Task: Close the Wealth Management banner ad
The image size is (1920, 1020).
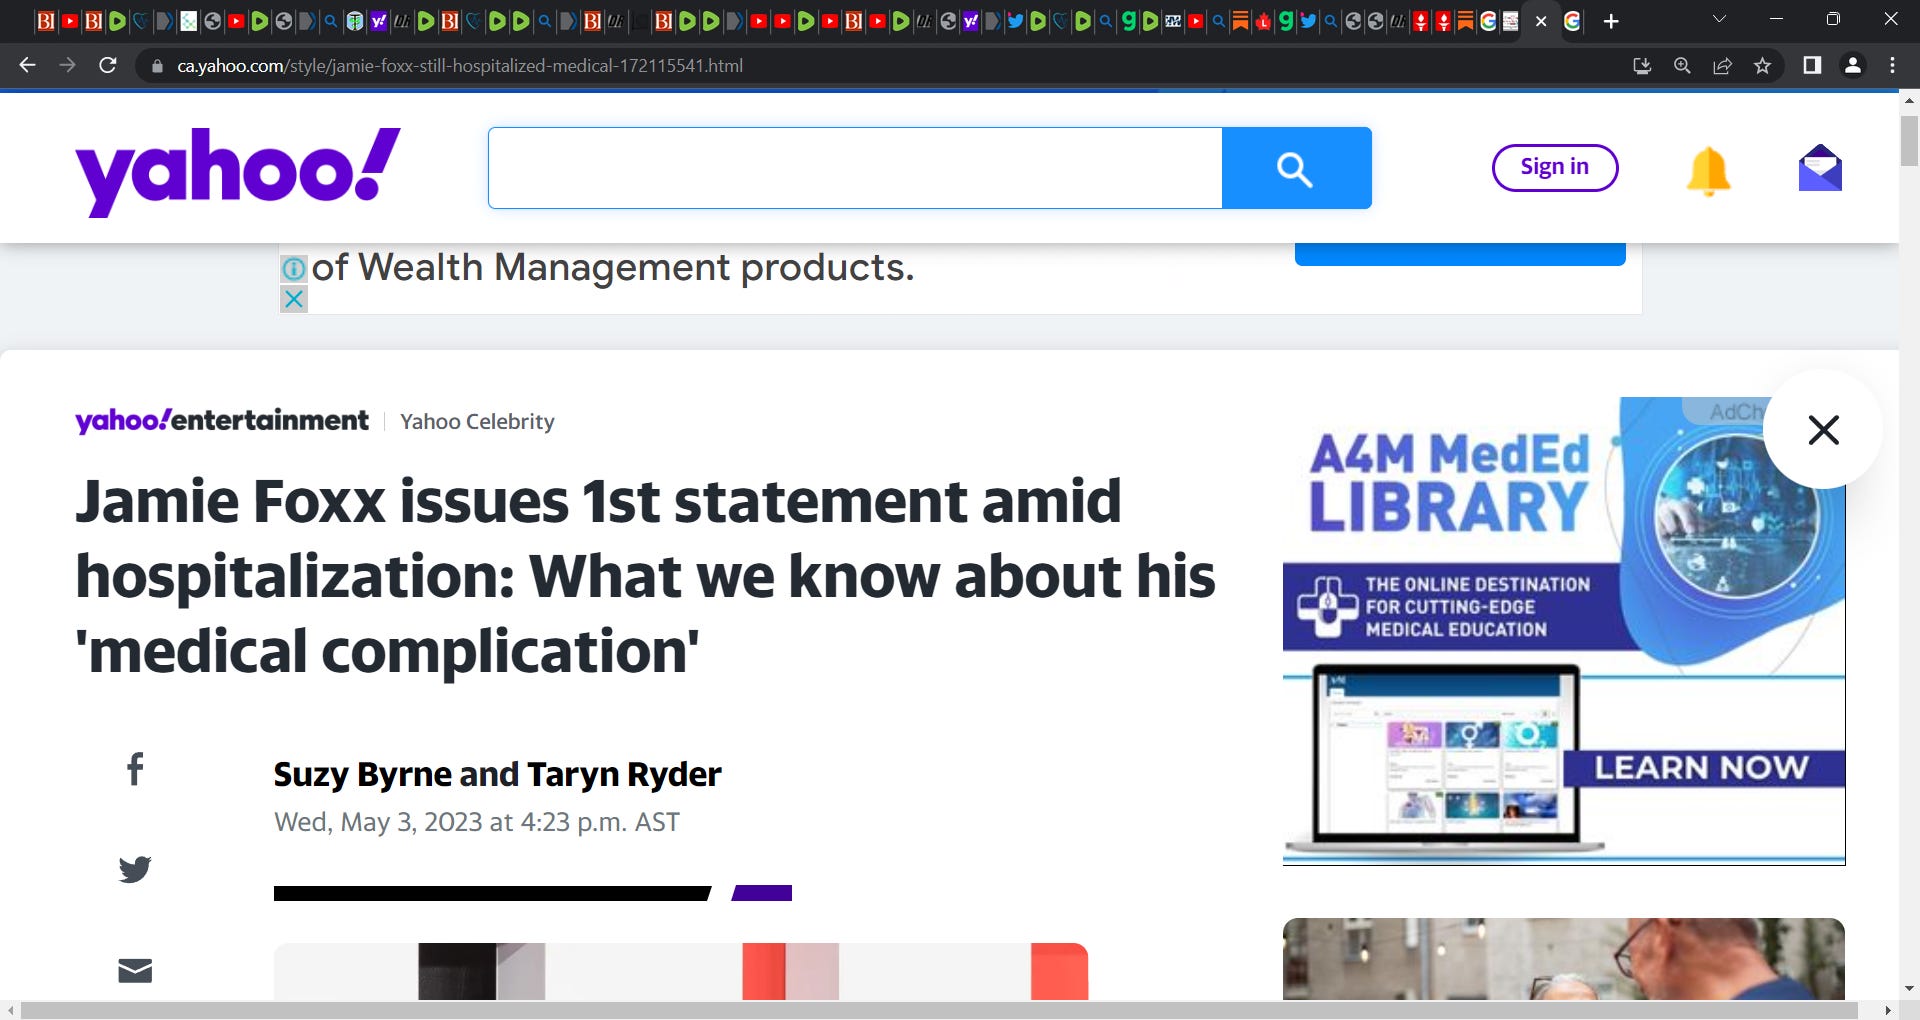Action: [x=293, y=298]
